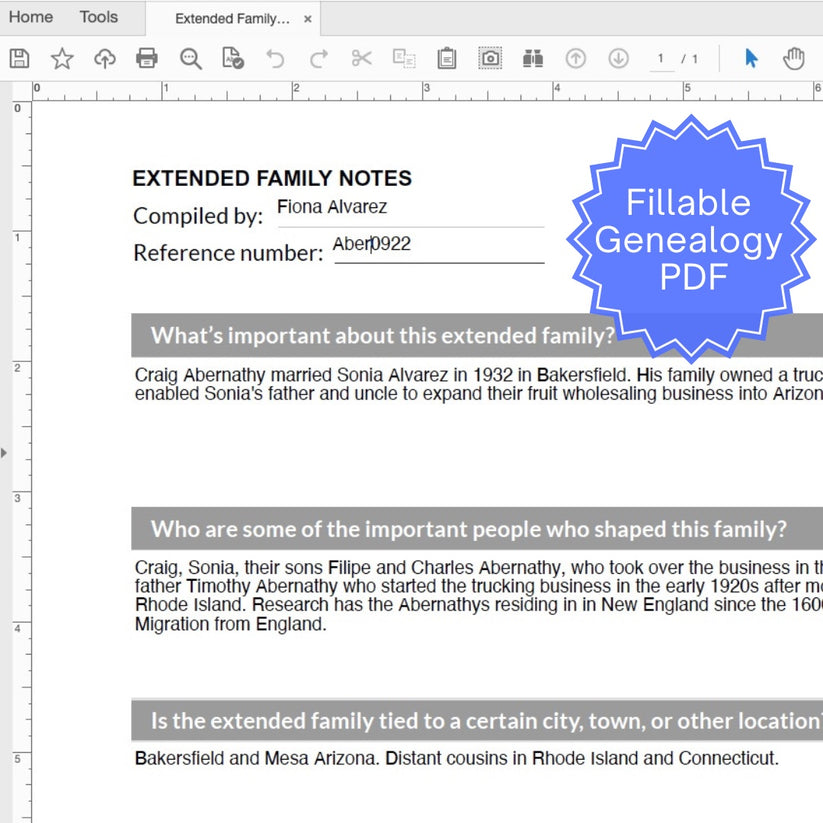Print the genealogy PDF

coord(147,57)
